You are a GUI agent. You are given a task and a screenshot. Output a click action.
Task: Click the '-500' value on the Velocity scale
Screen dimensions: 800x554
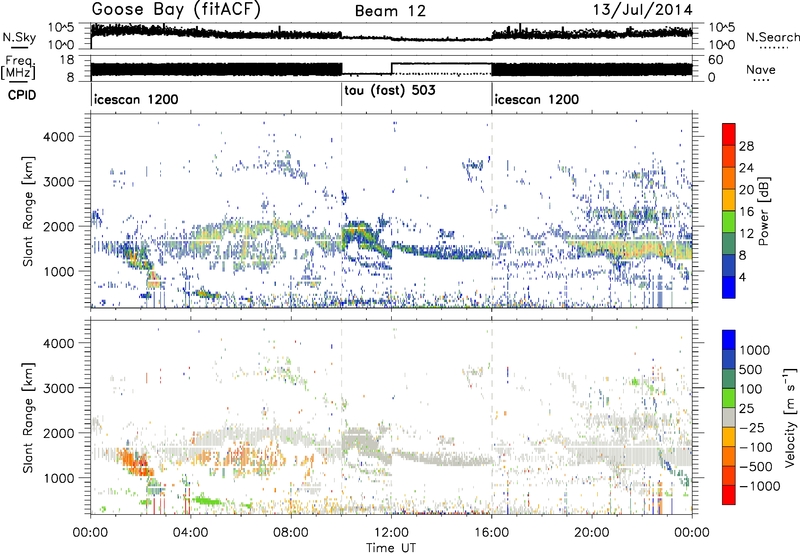756,466
